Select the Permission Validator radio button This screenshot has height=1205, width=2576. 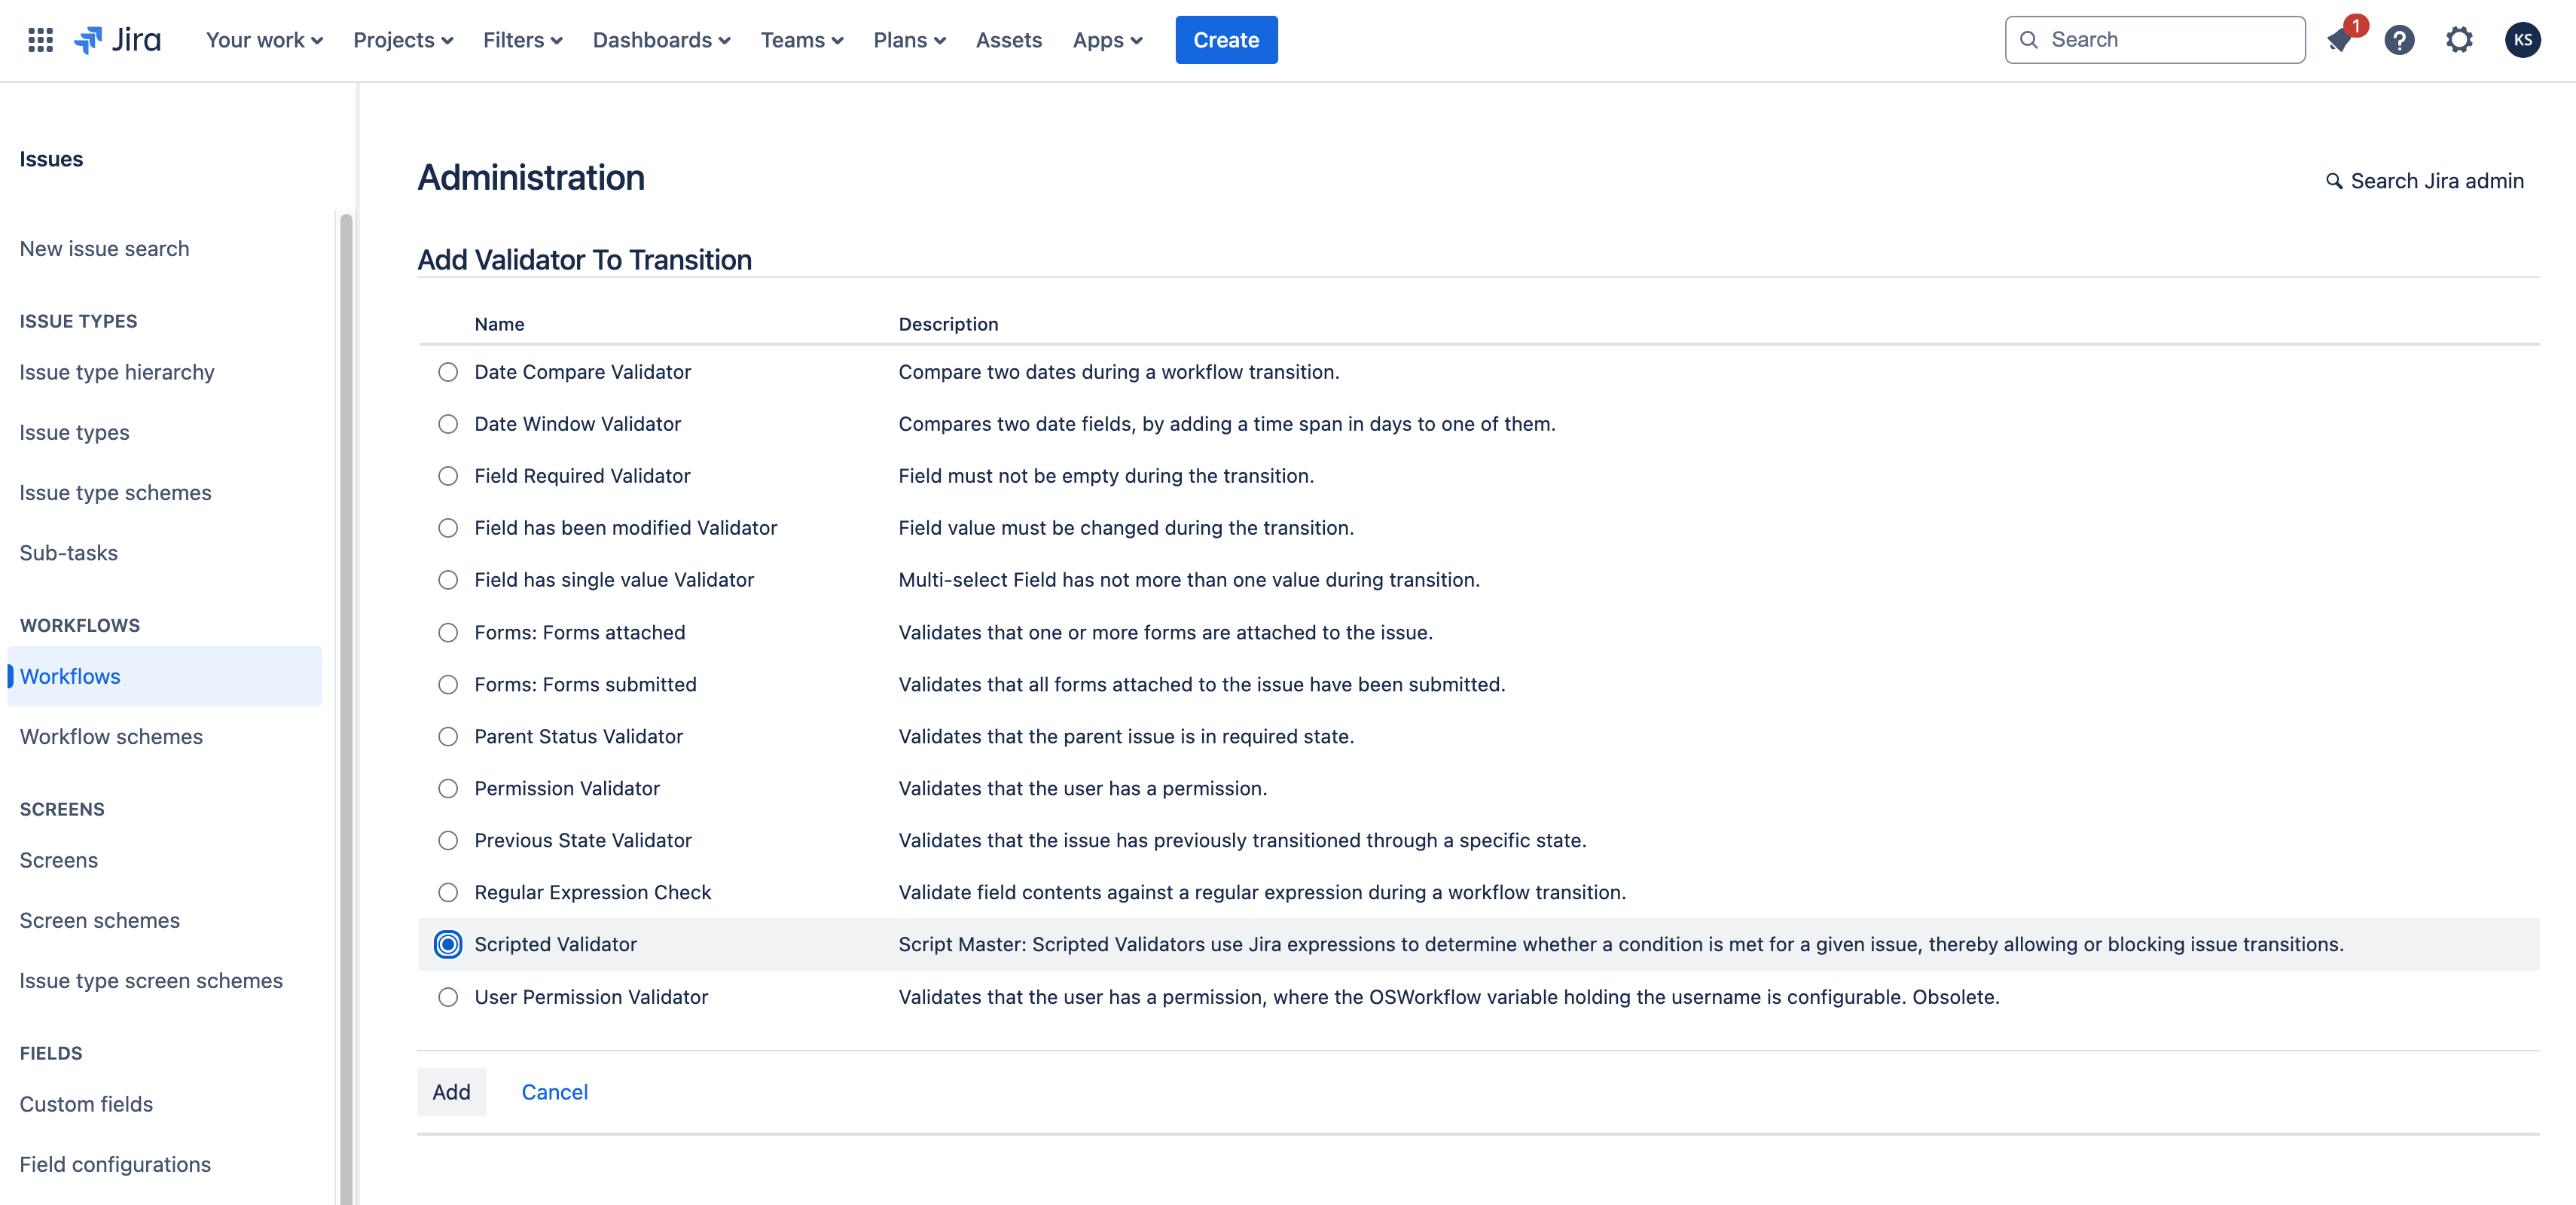click(448, 788)
